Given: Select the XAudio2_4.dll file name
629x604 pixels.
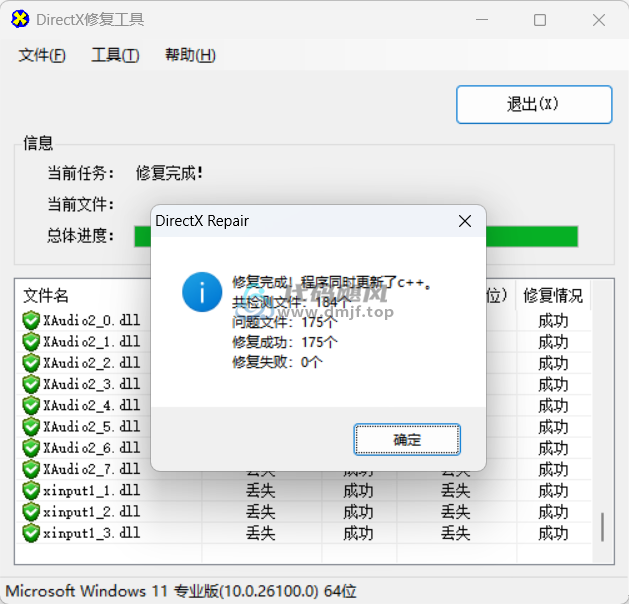Looking at the screenshot, I should point(92,405).
